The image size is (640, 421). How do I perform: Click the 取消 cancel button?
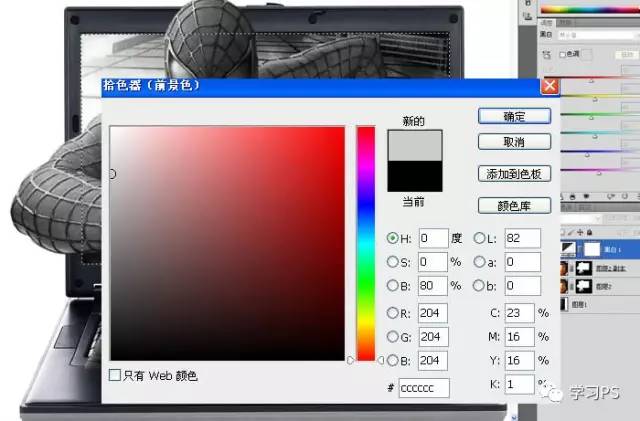click(x=514, y=142)
